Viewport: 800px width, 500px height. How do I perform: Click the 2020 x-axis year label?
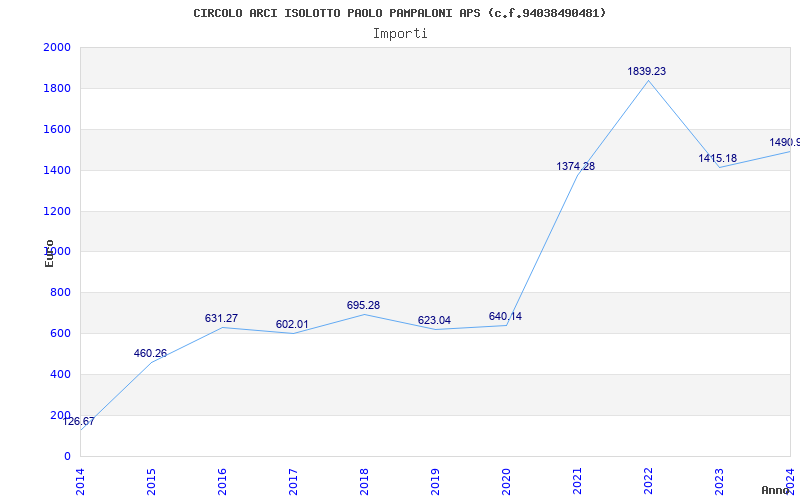pos(506,482)
